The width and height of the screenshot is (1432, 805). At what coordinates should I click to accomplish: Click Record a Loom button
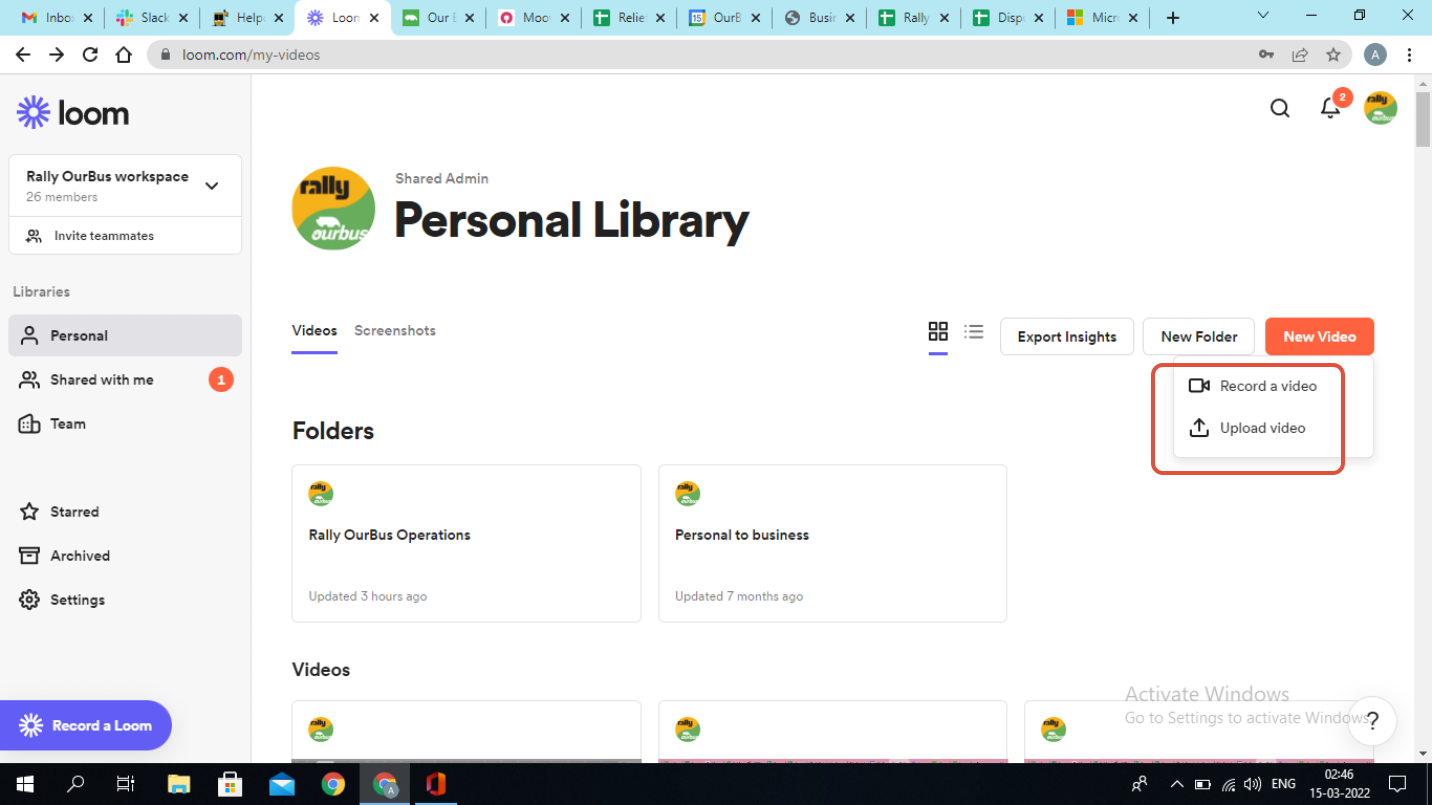(86, 726)
